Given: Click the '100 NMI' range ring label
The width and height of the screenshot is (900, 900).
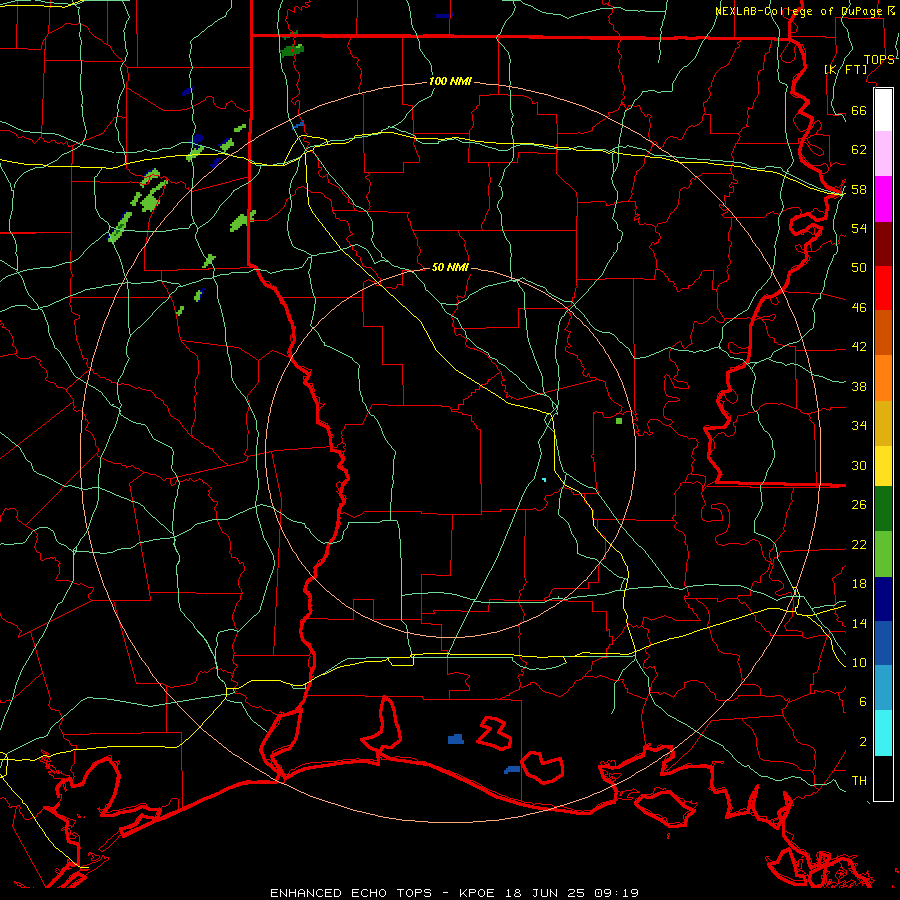Looking at the screenshot, I should tap(450, 82).
